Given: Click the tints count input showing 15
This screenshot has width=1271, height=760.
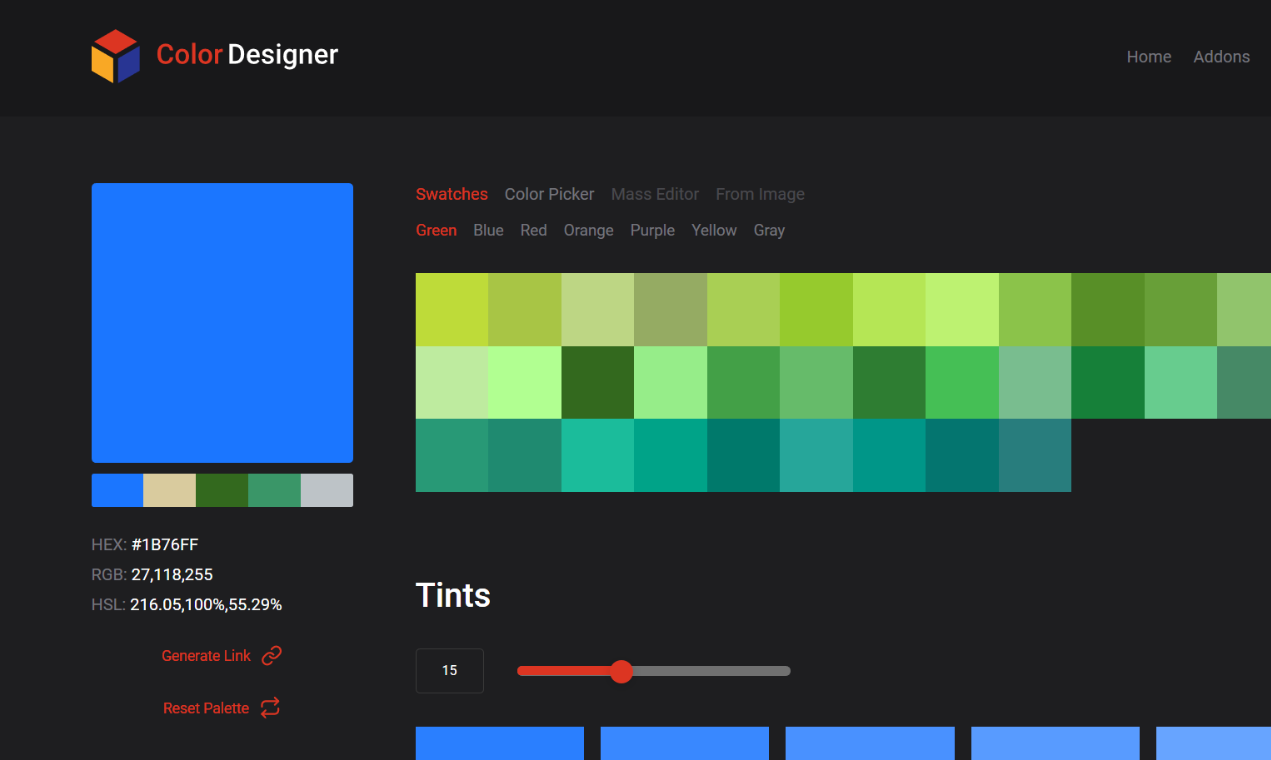Looking at the screenshot, I should coord(449,670).
